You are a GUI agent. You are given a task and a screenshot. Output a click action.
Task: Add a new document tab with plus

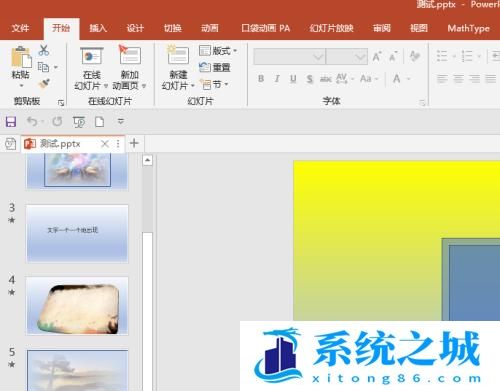click(134, 143)
